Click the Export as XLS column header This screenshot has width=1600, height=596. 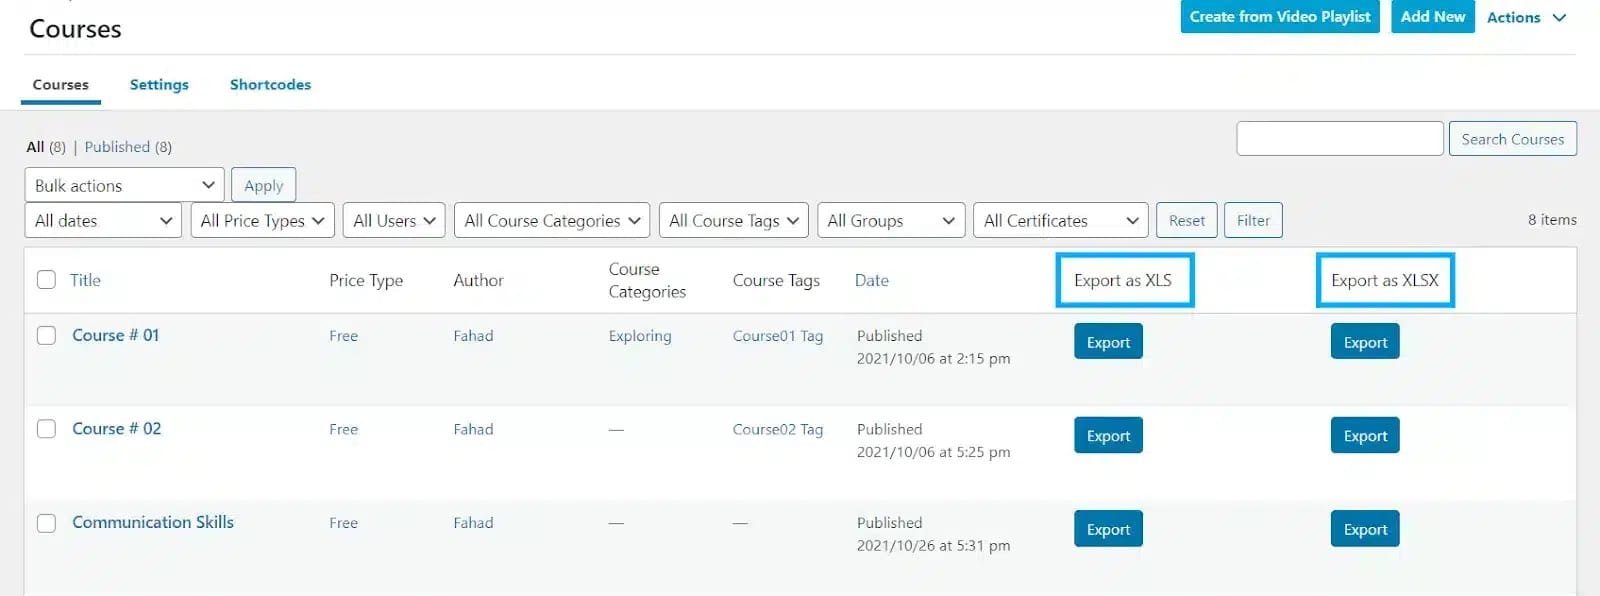coord(1123,280)
